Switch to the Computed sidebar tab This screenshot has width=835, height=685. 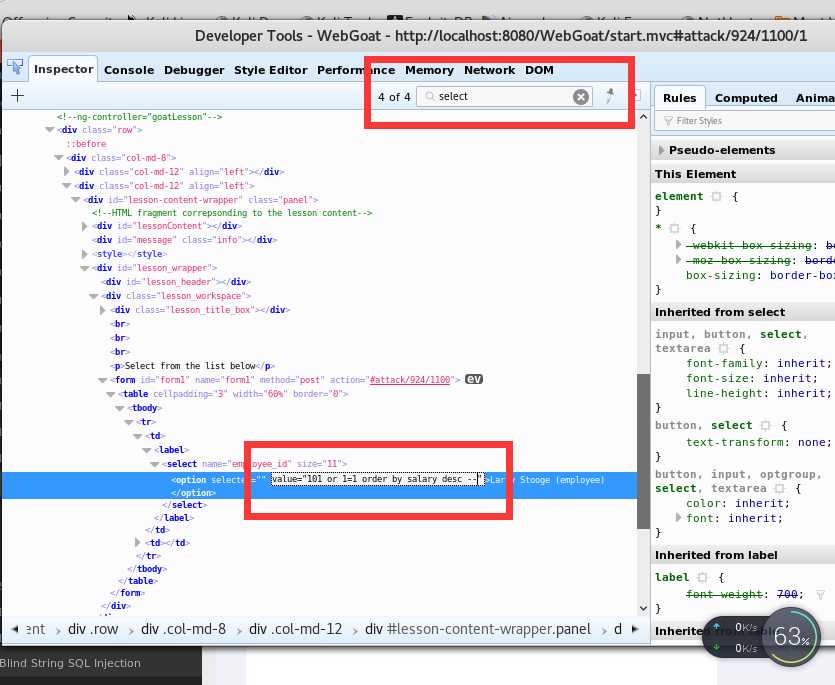[x=746, y=98]
